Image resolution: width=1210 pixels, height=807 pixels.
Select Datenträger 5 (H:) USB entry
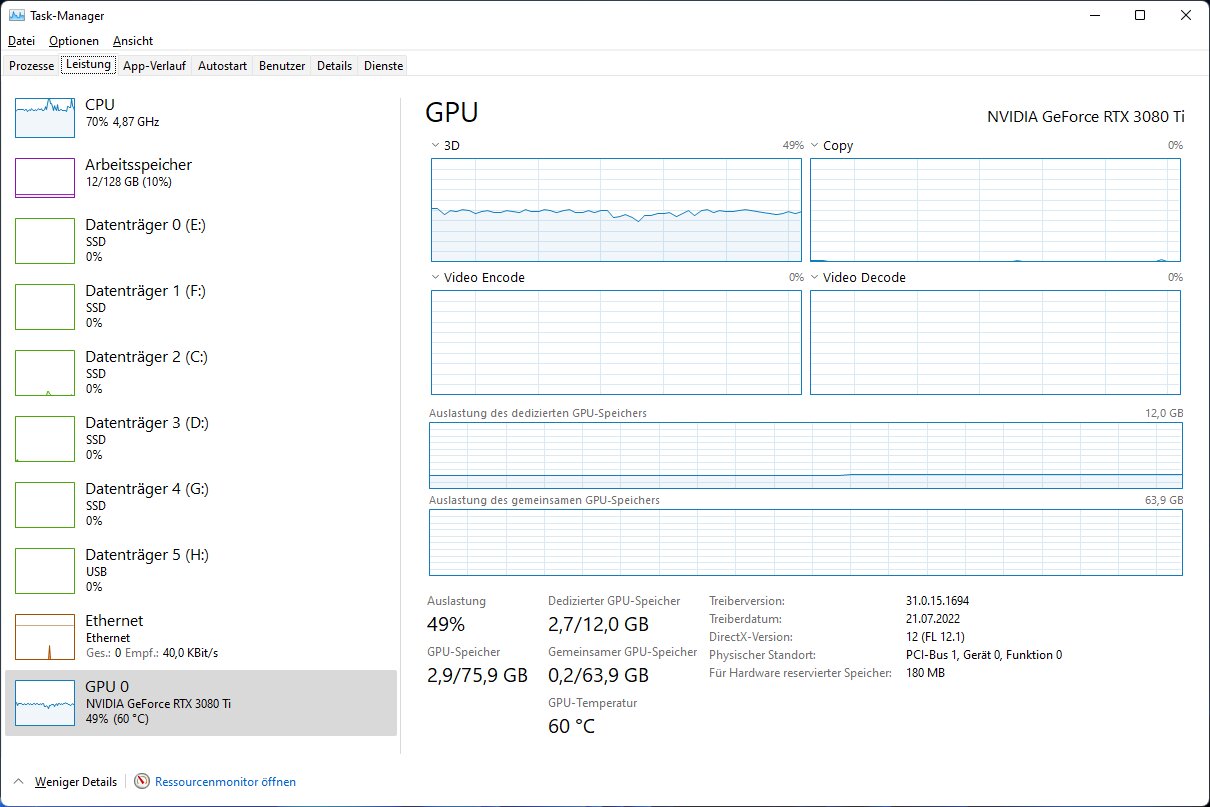pos(201,570)
